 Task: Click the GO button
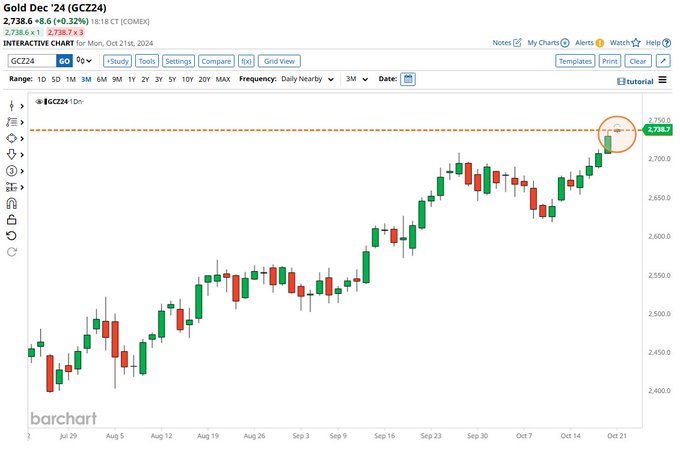point(64,61)
